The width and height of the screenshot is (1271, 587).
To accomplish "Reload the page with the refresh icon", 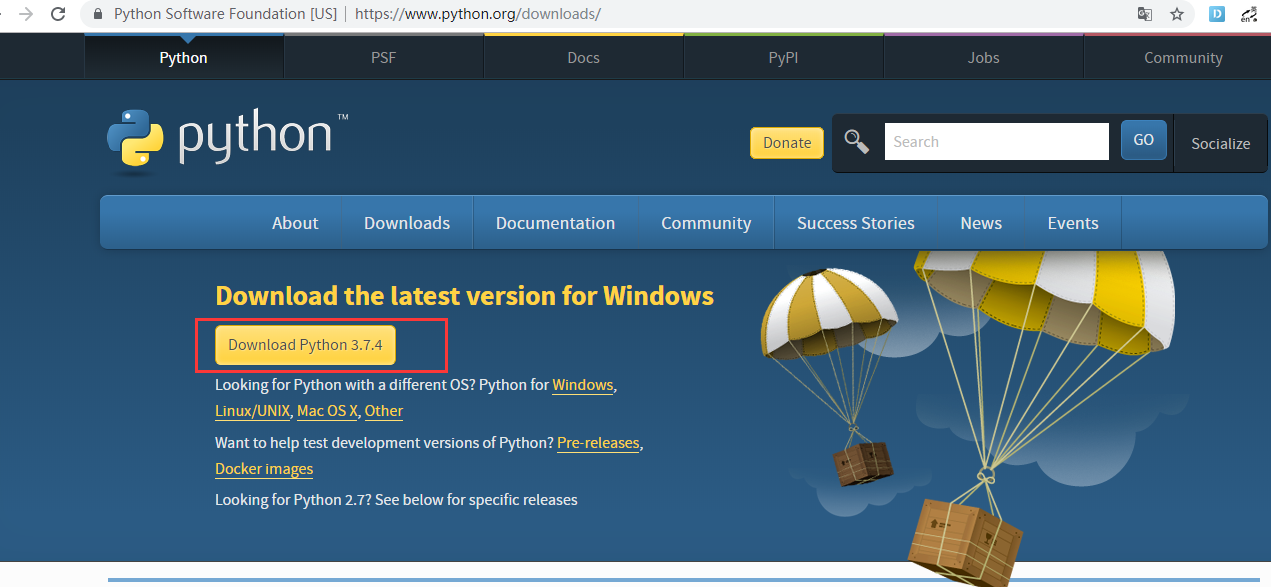I will point(58,14).
